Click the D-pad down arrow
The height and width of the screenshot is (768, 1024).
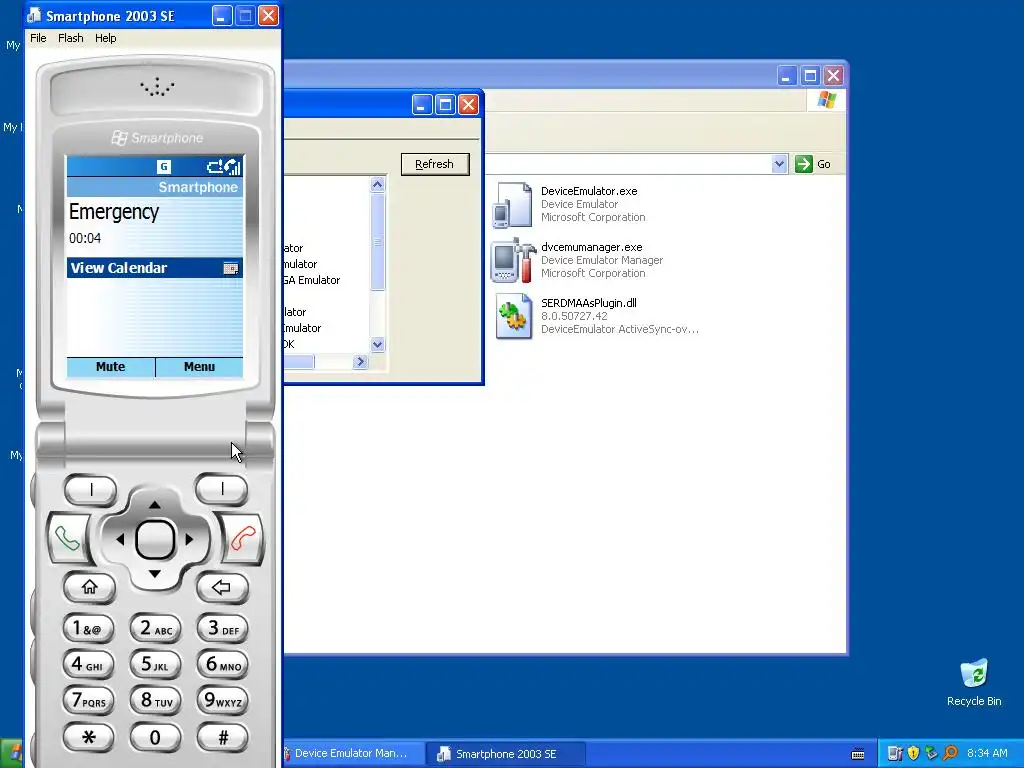[x=155, y=574]
